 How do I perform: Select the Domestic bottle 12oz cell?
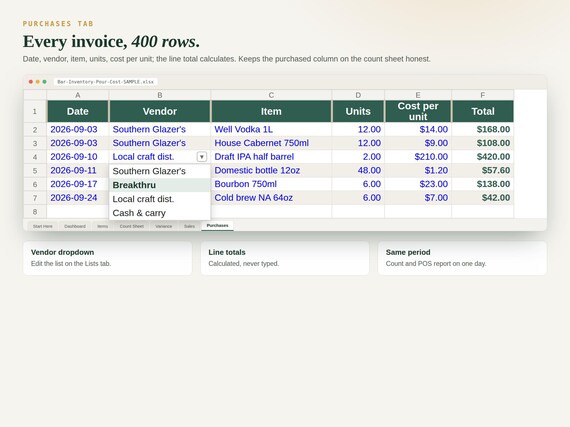tap(271, 170)
